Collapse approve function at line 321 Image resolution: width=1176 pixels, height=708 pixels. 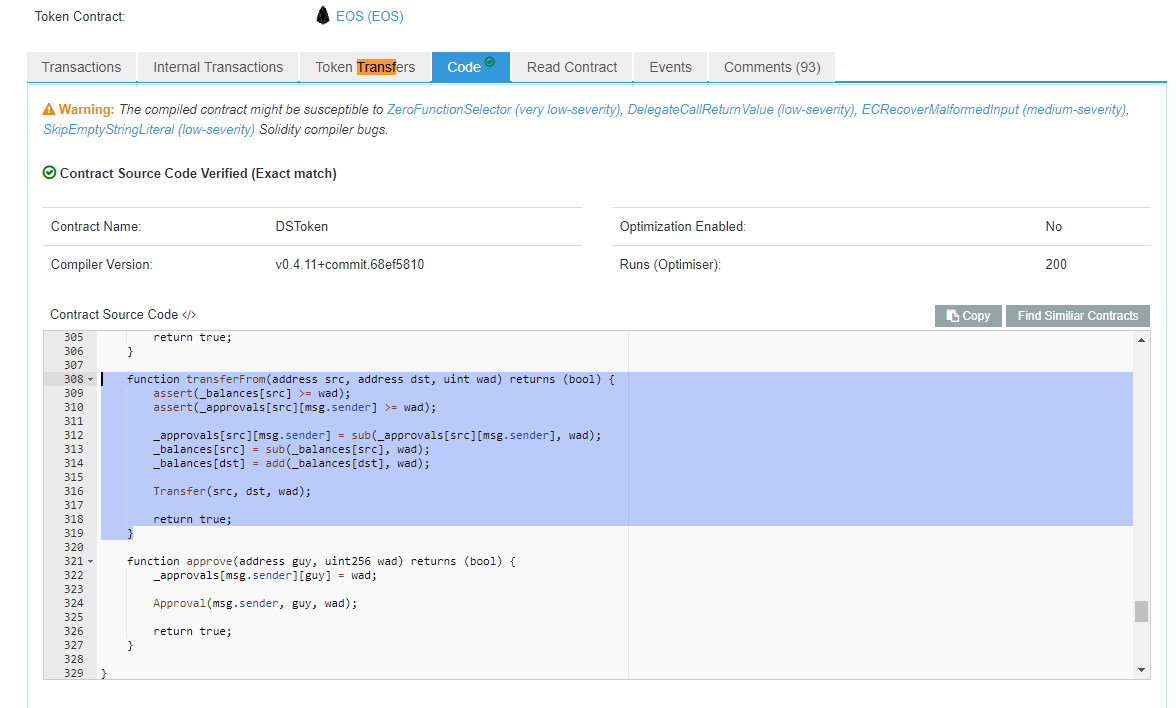(x=91, y=561)
